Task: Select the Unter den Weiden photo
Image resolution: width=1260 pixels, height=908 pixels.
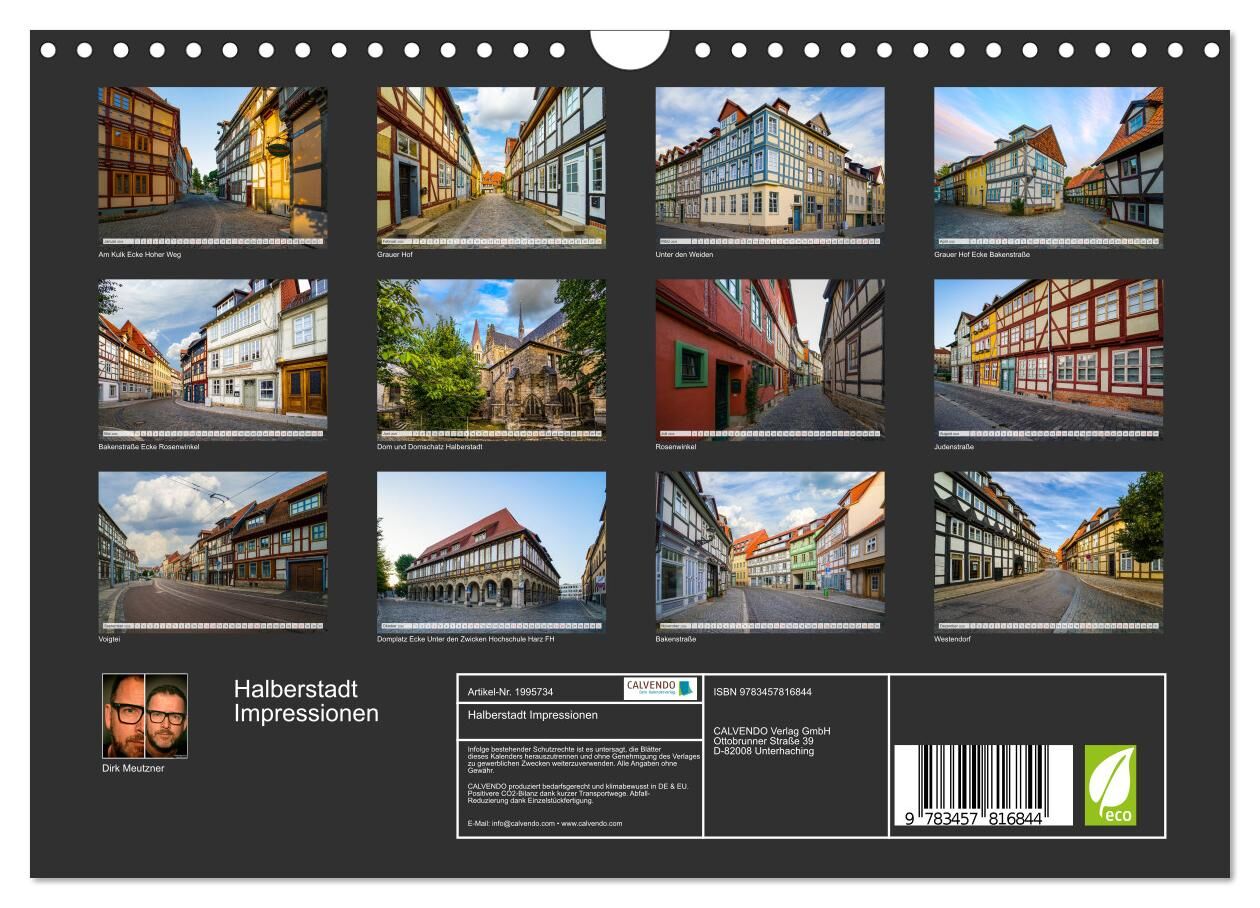Action: (x=769, y=163)
